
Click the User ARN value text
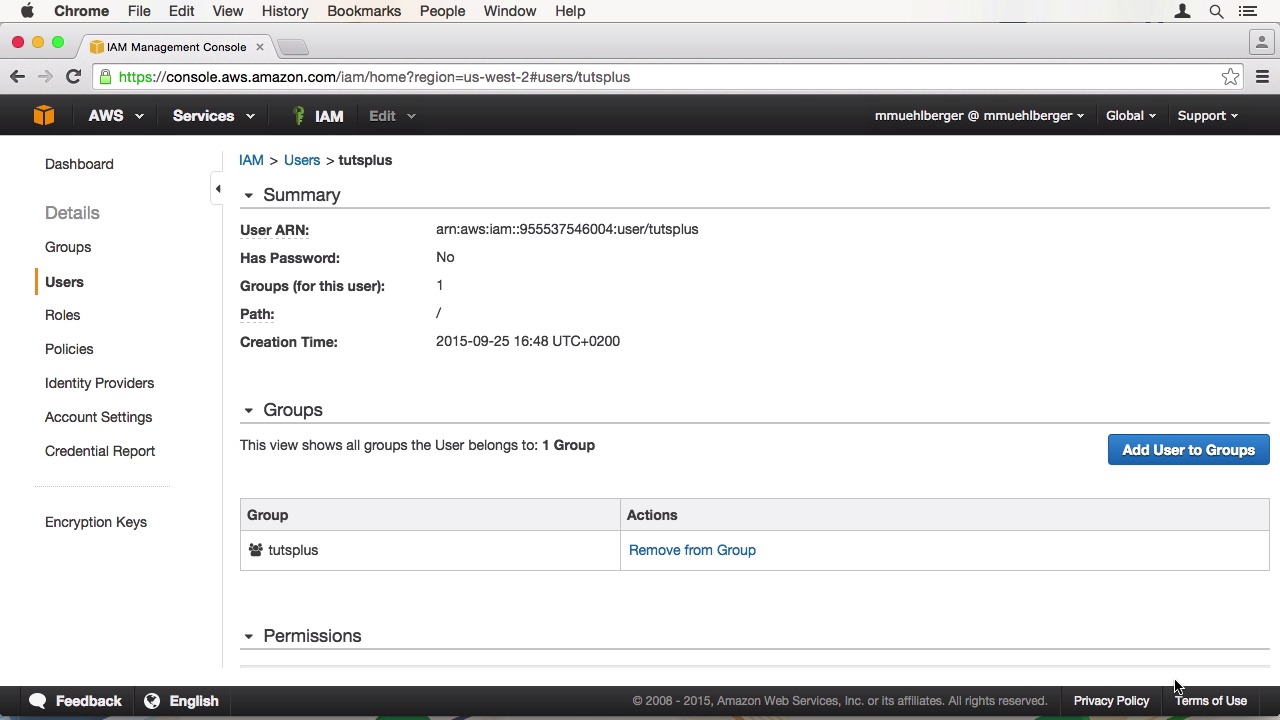(567, 229)
